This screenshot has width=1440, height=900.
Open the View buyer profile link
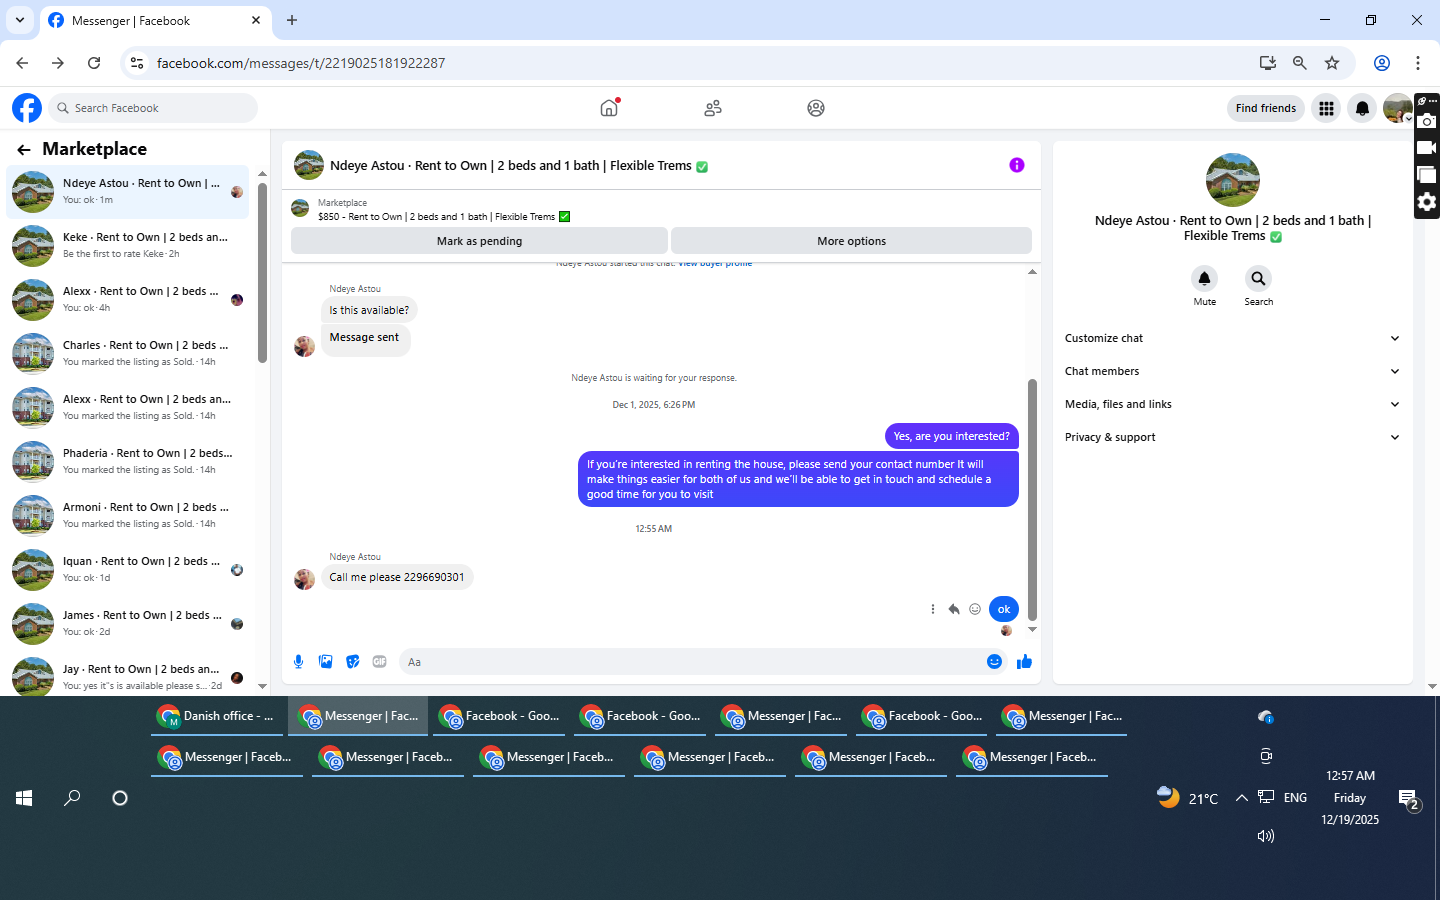pos(715,264)
